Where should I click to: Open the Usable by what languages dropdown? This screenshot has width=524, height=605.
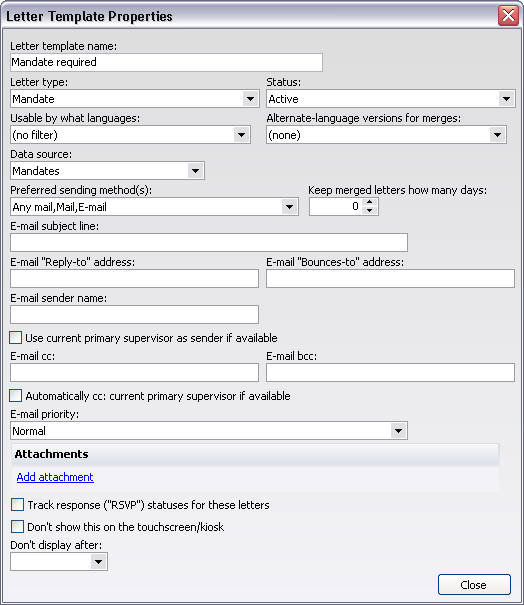coord(242,135)
